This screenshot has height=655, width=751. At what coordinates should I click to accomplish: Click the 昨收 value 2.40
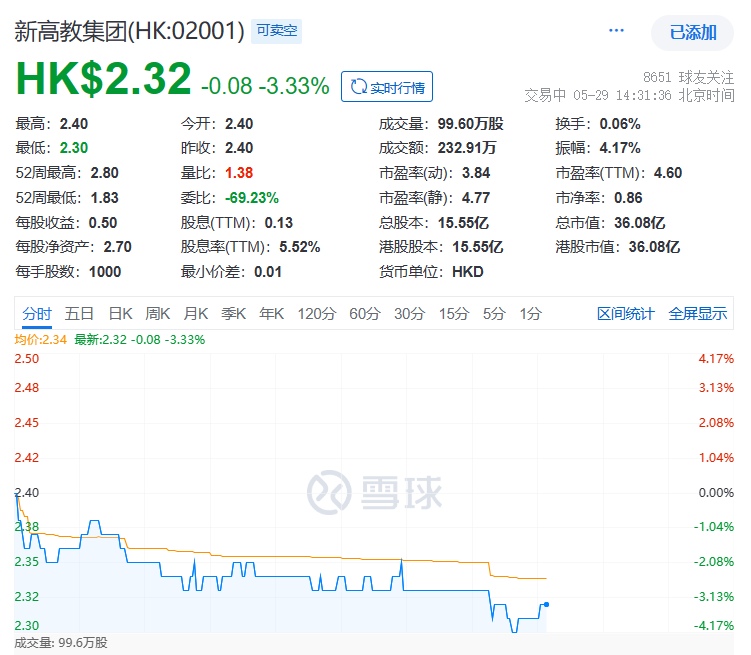click(239, 148)
